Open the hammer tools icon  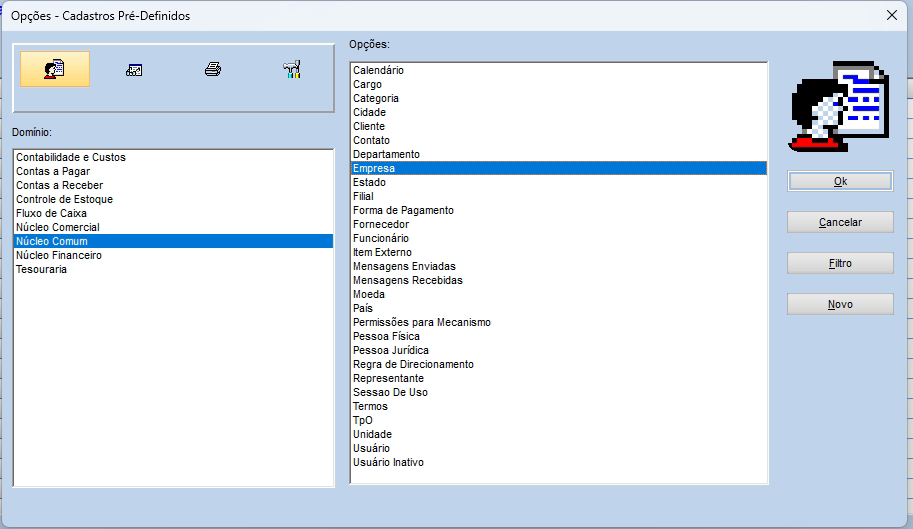(x=292, y=69)
